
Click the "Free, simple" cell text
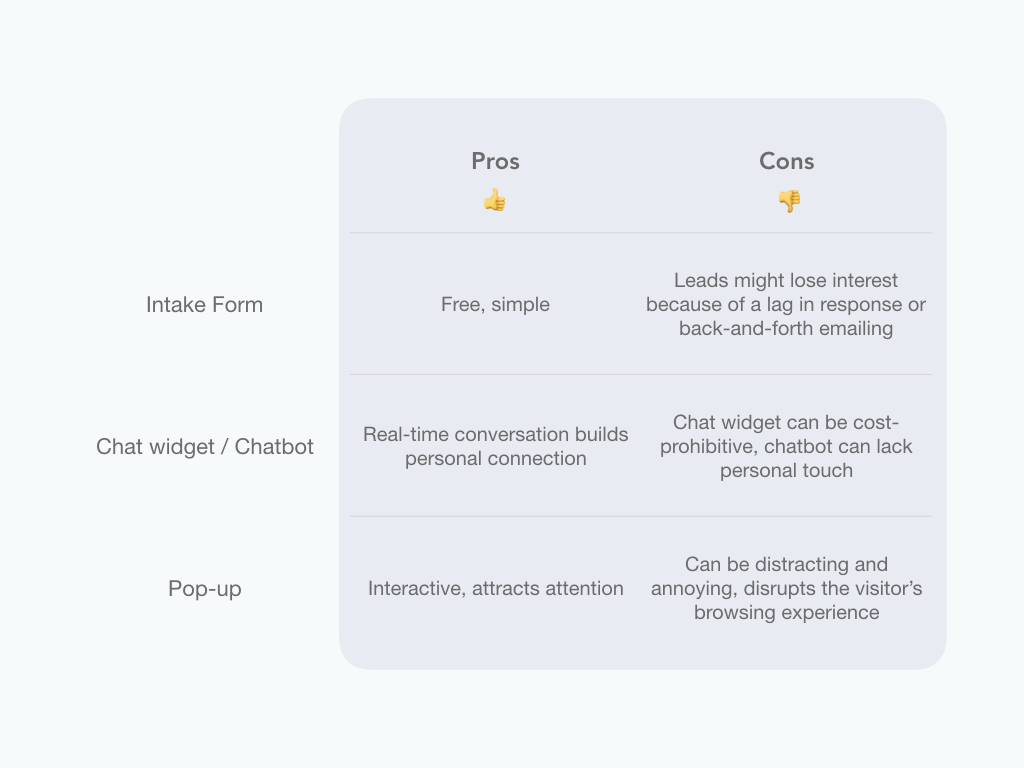coord(495,305)
